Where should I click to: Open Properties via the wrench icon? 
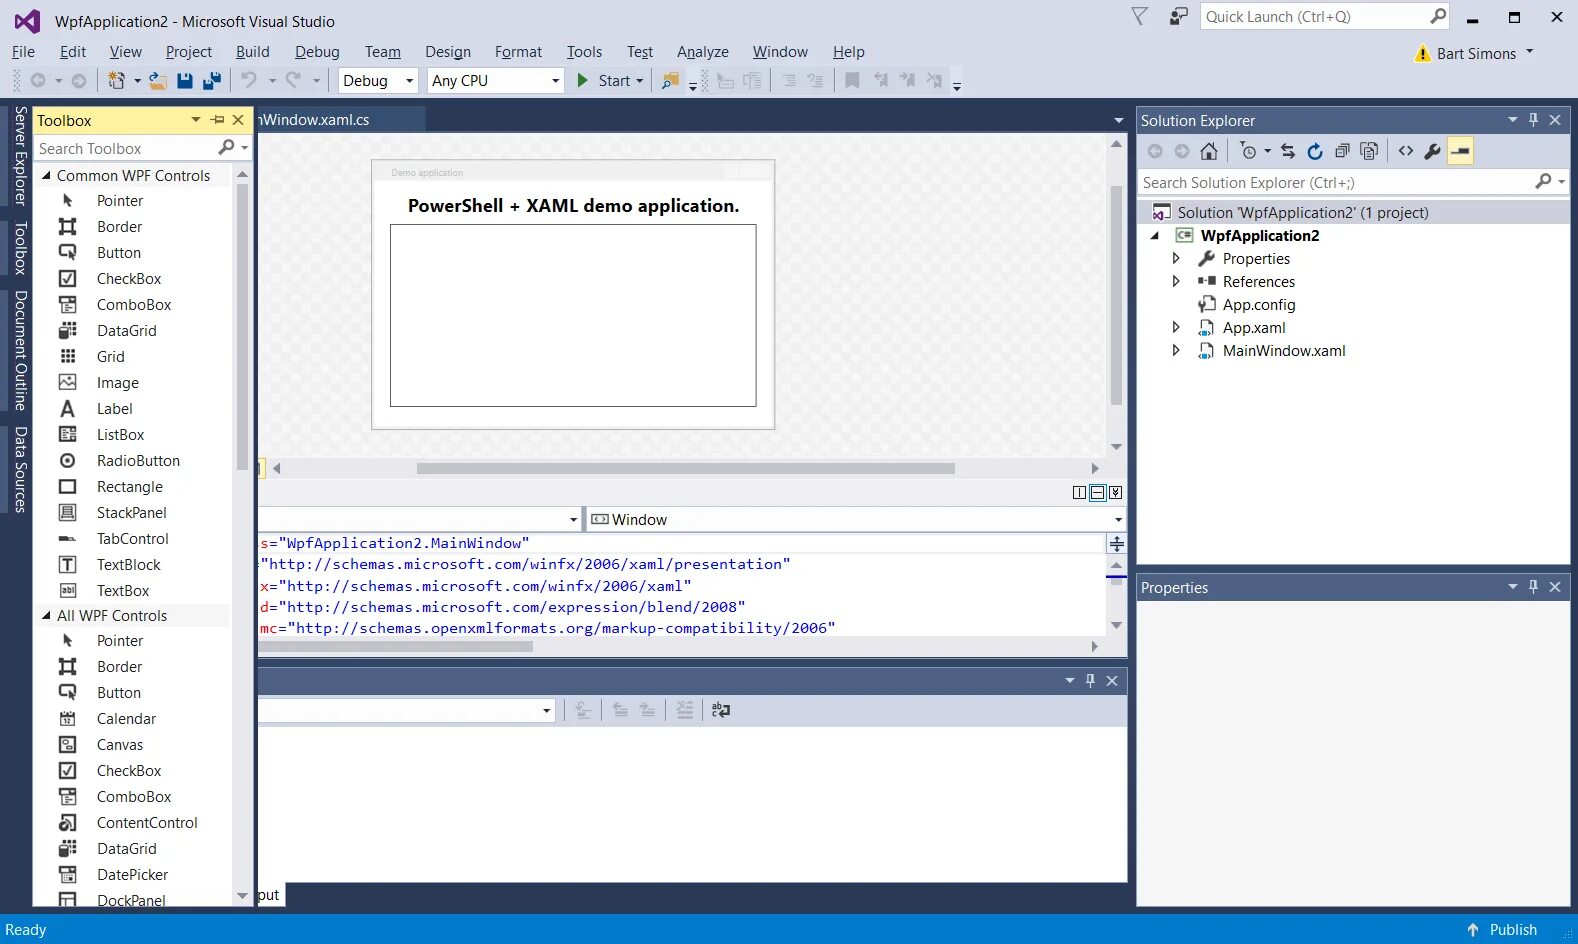click(1433, 151)
